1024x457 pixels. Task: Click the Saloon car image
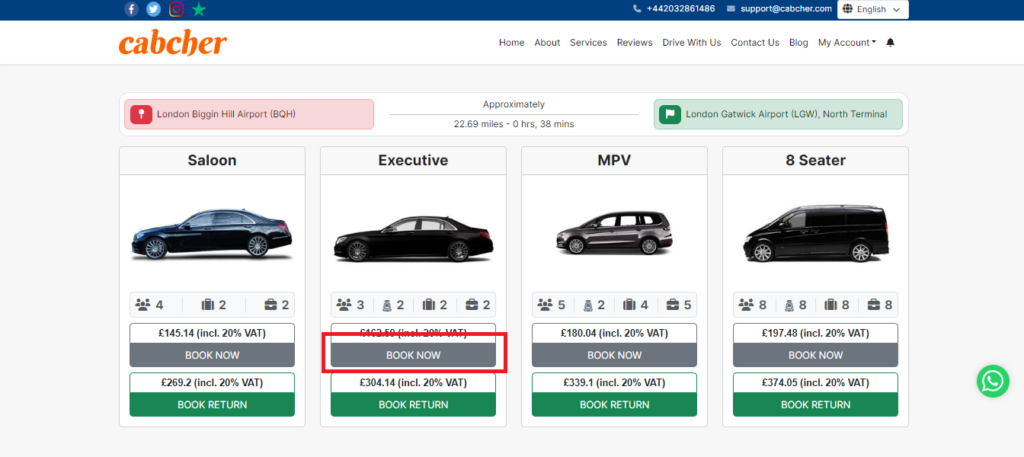(212, 234)
